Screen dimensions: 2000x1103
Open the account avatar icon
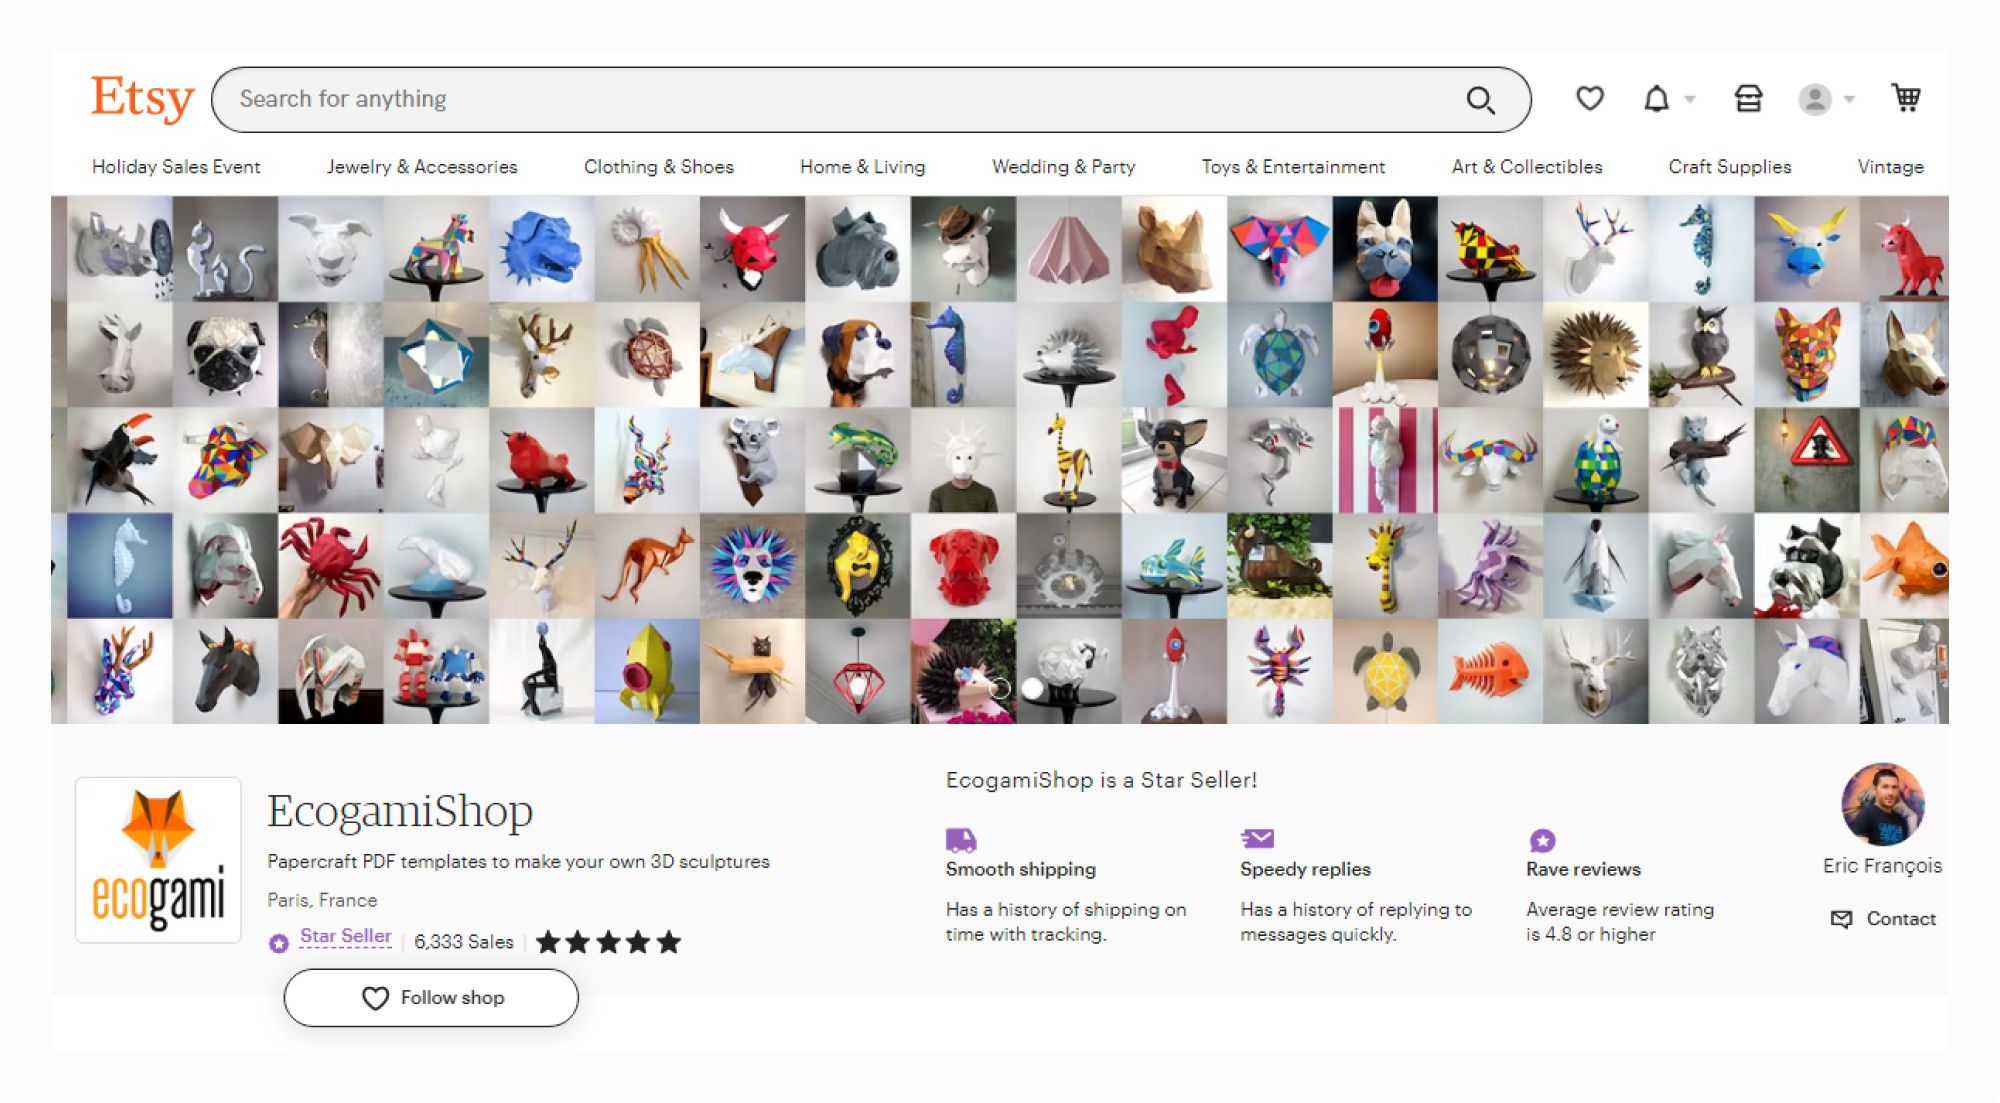click(x=1815, y=99)
